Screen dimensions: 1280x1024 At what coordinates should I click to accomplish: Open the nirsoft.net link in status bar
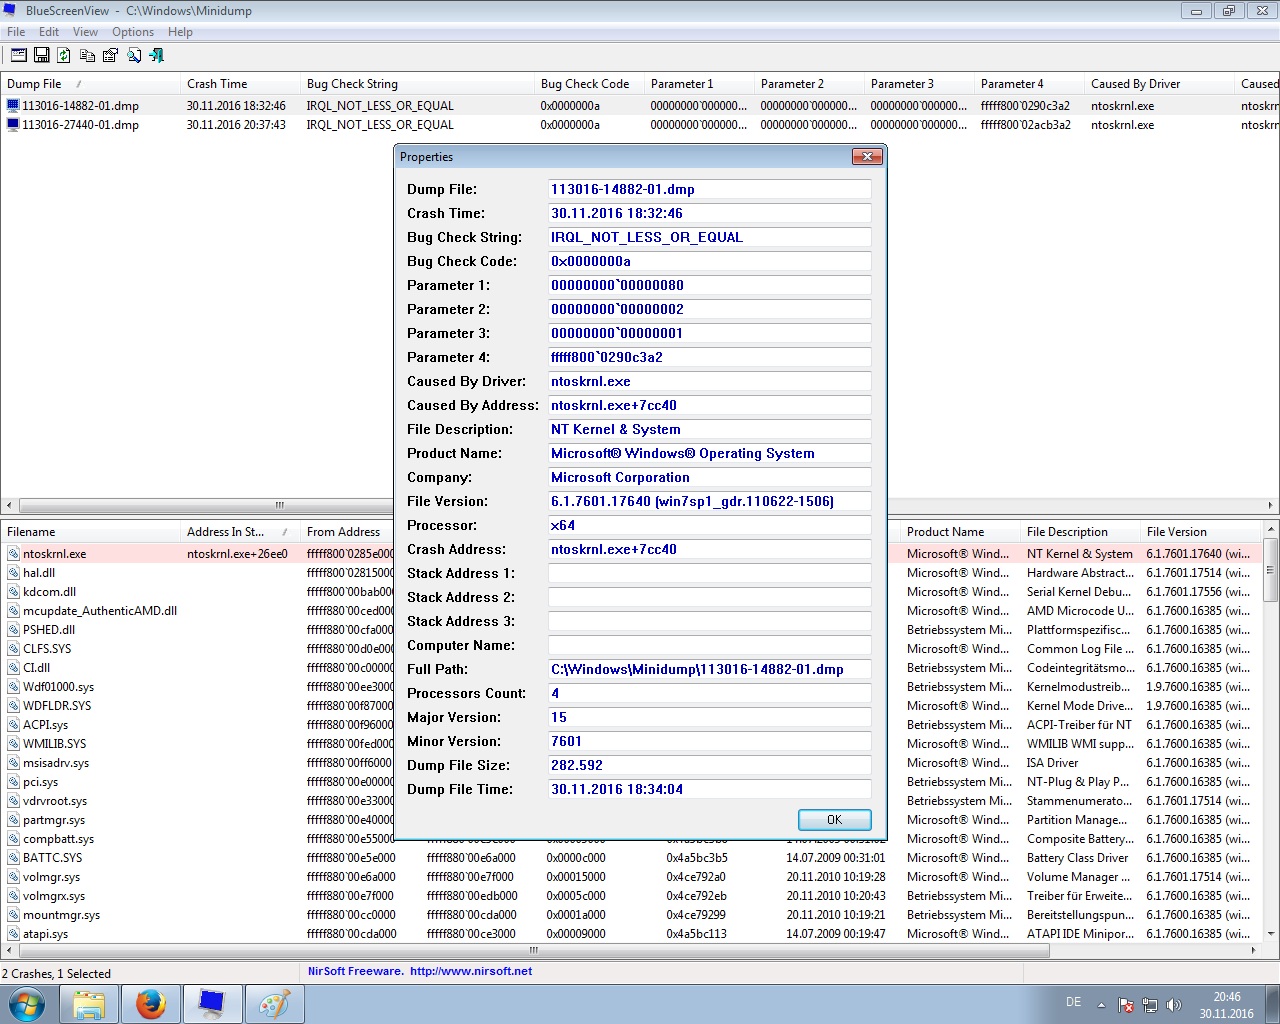(471, 971)
